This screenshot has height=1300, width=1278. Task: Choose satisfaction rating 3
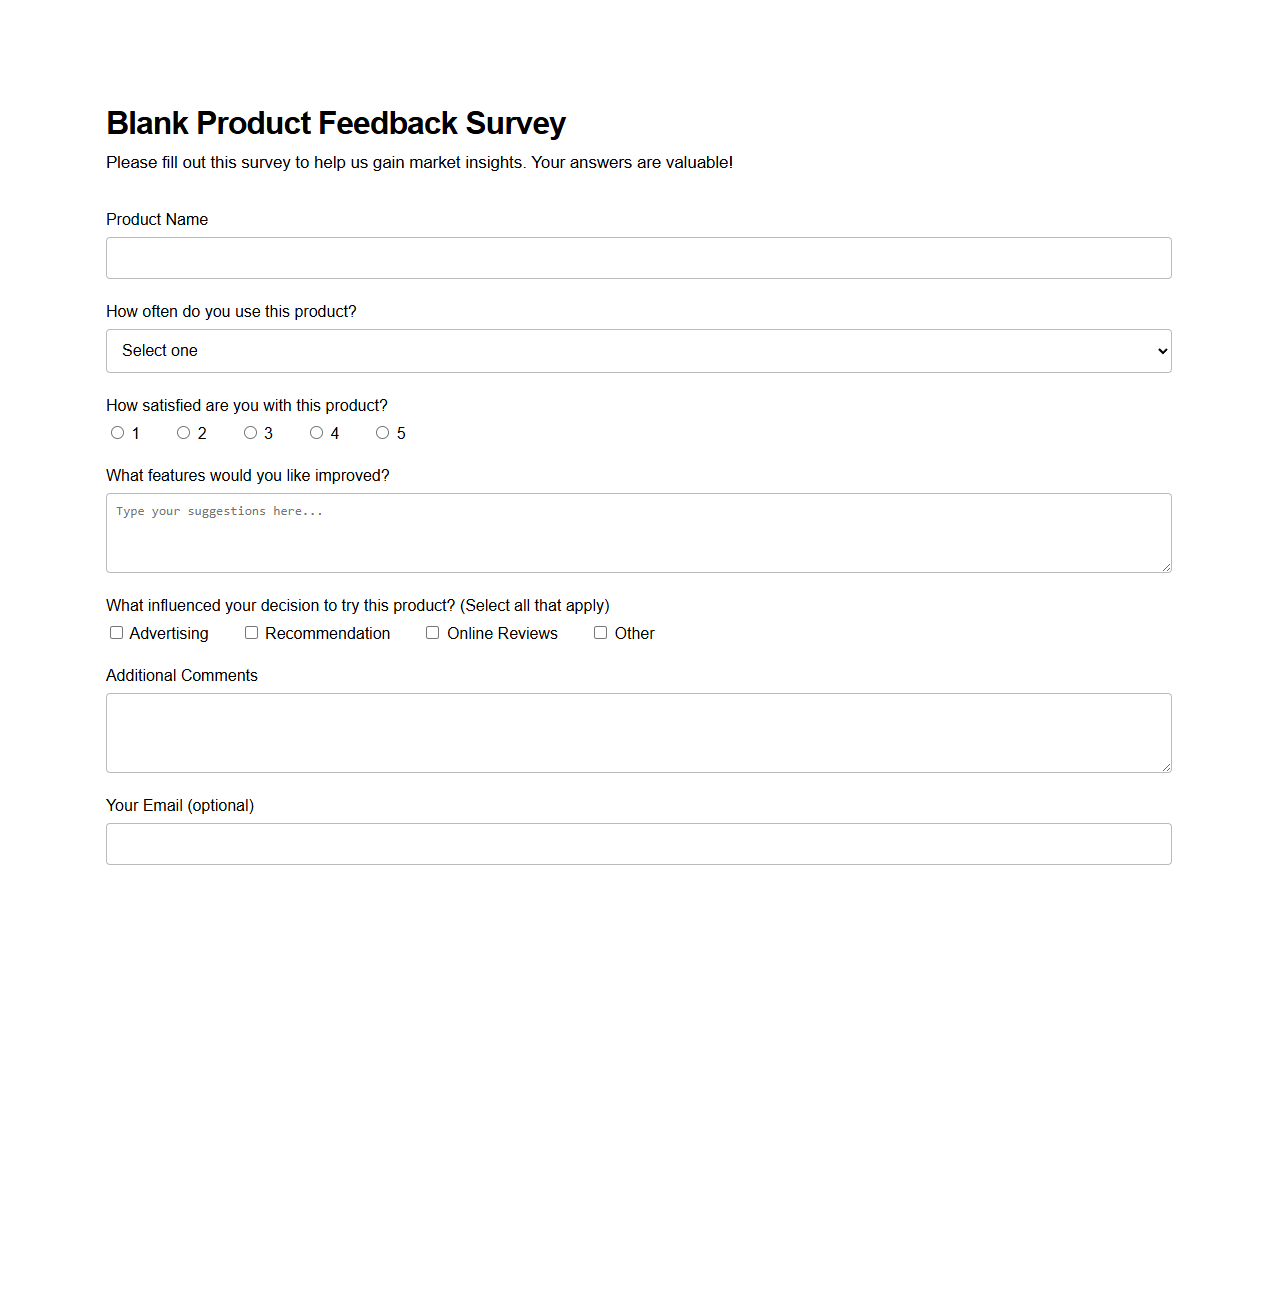pos(250,432)
